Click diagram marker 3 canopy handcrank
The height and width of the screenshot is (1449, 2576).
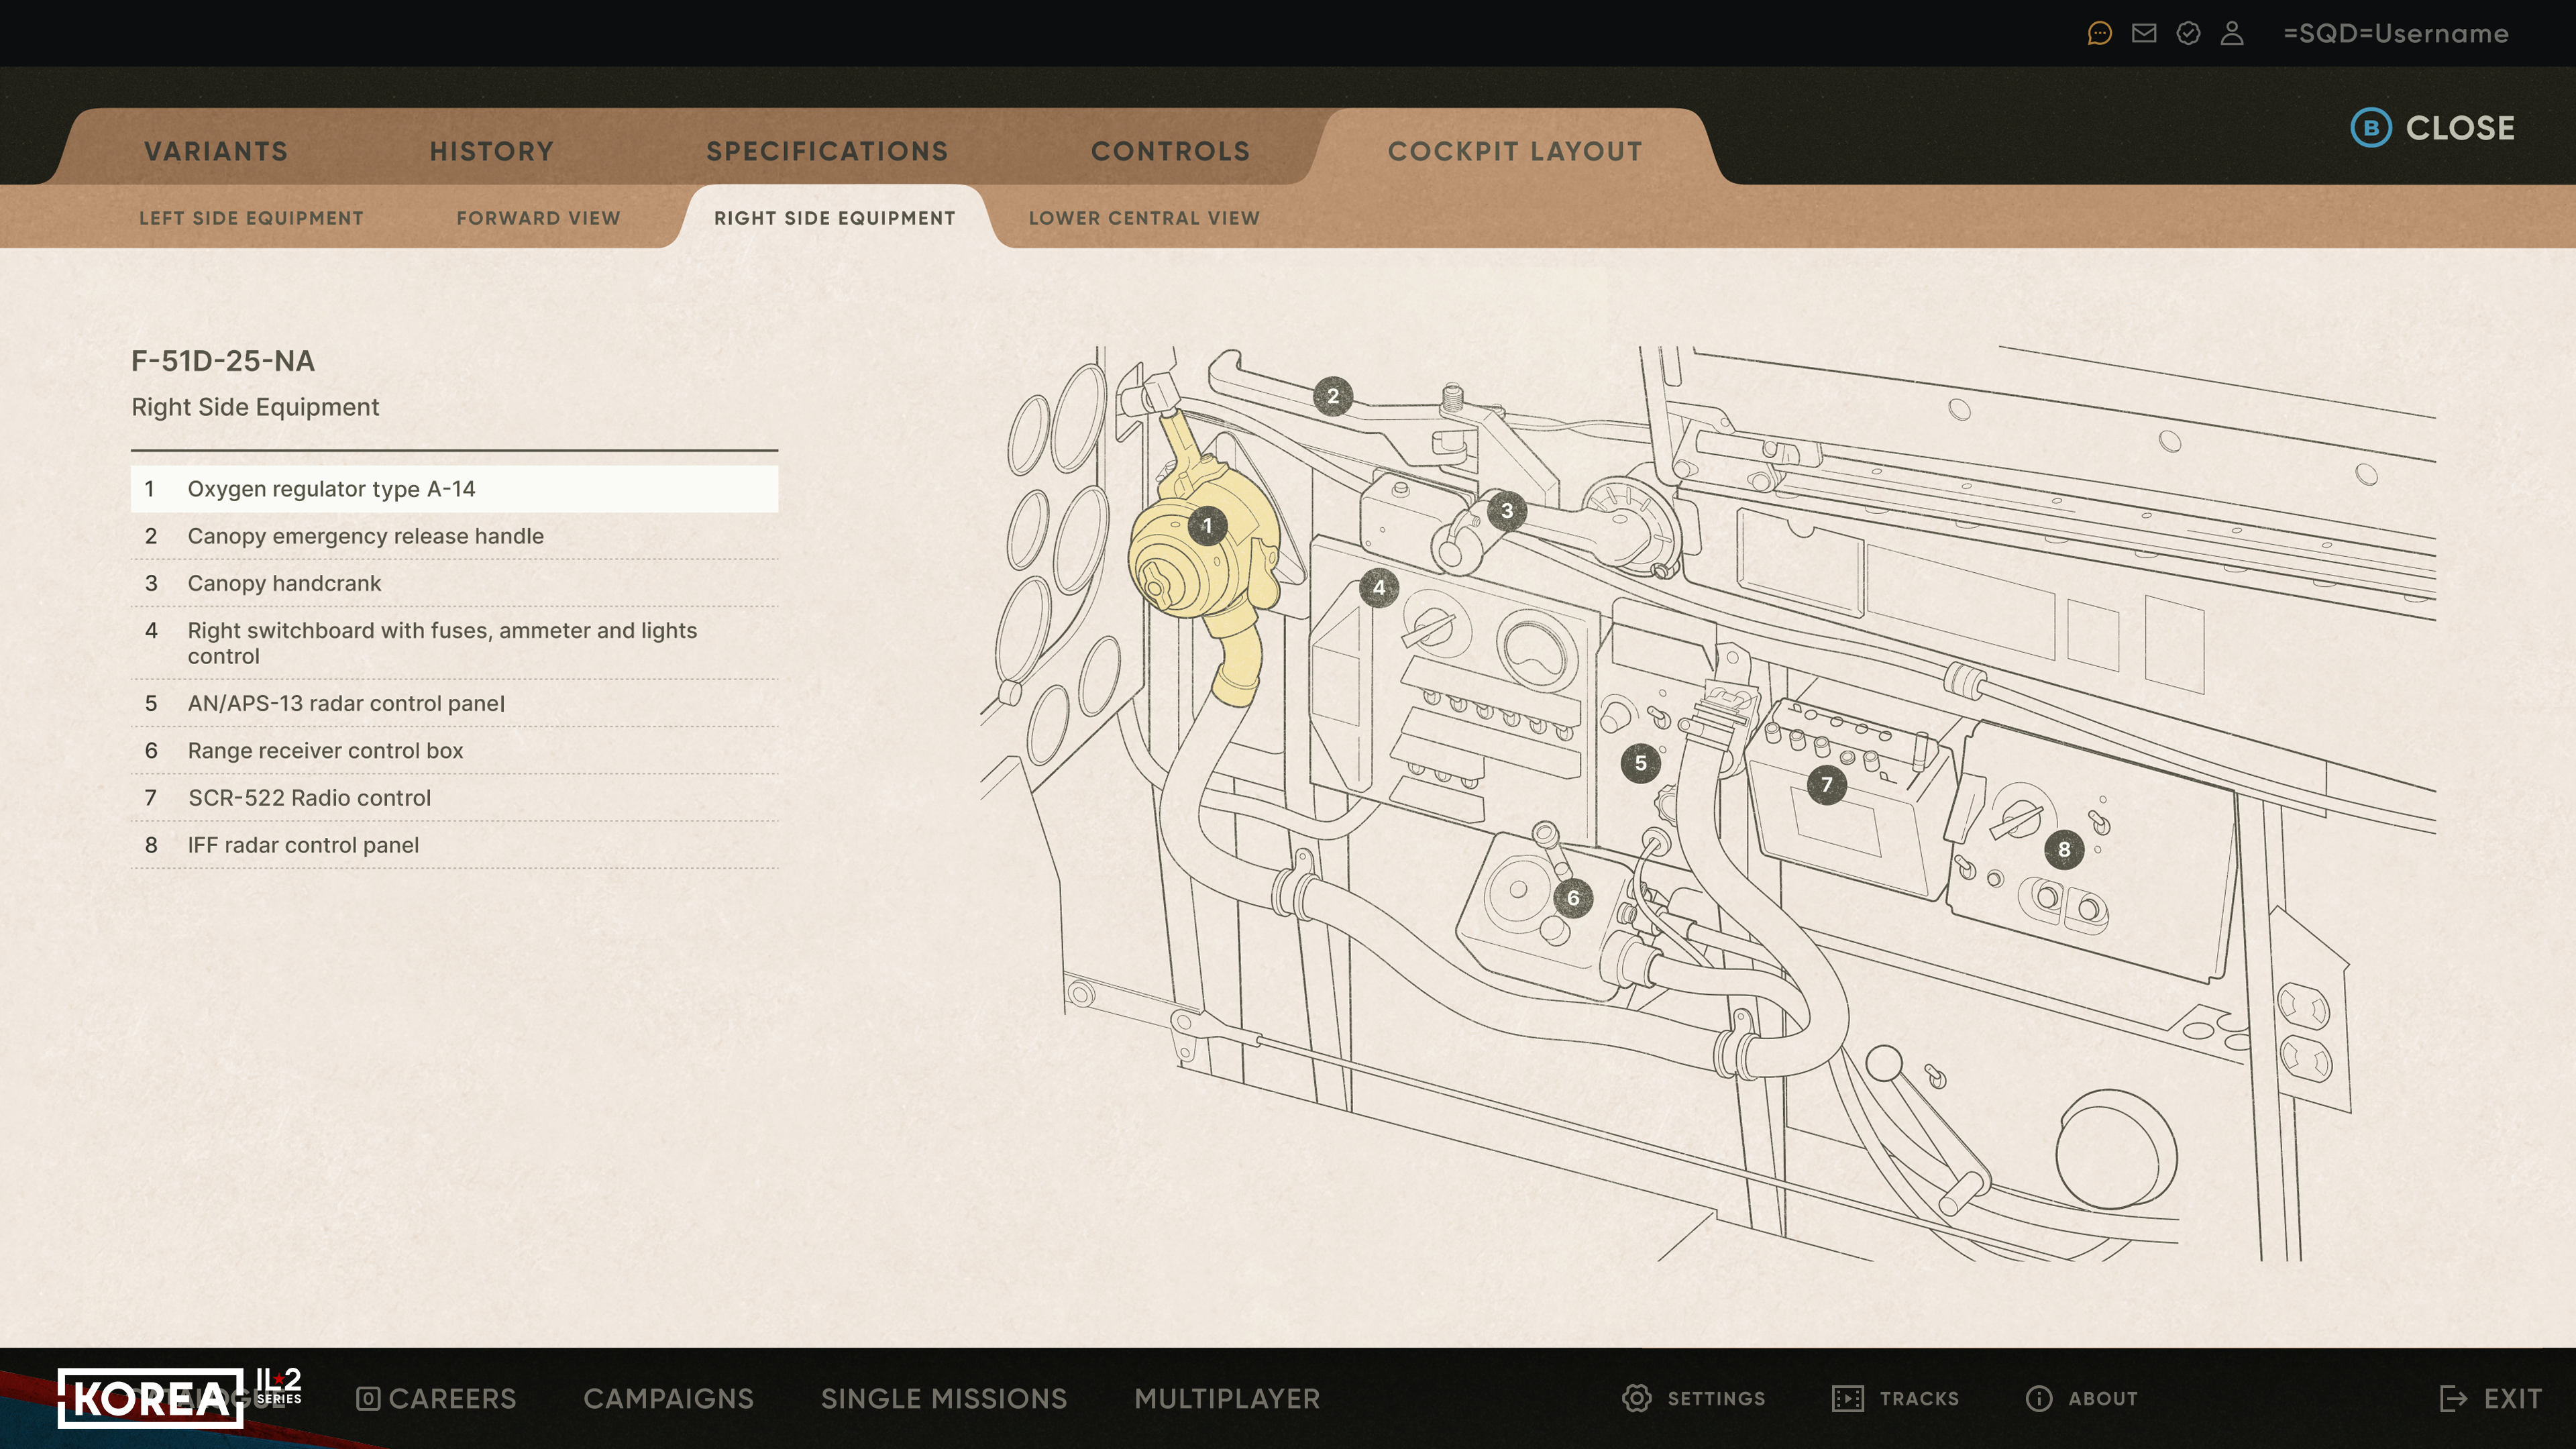1506,511
